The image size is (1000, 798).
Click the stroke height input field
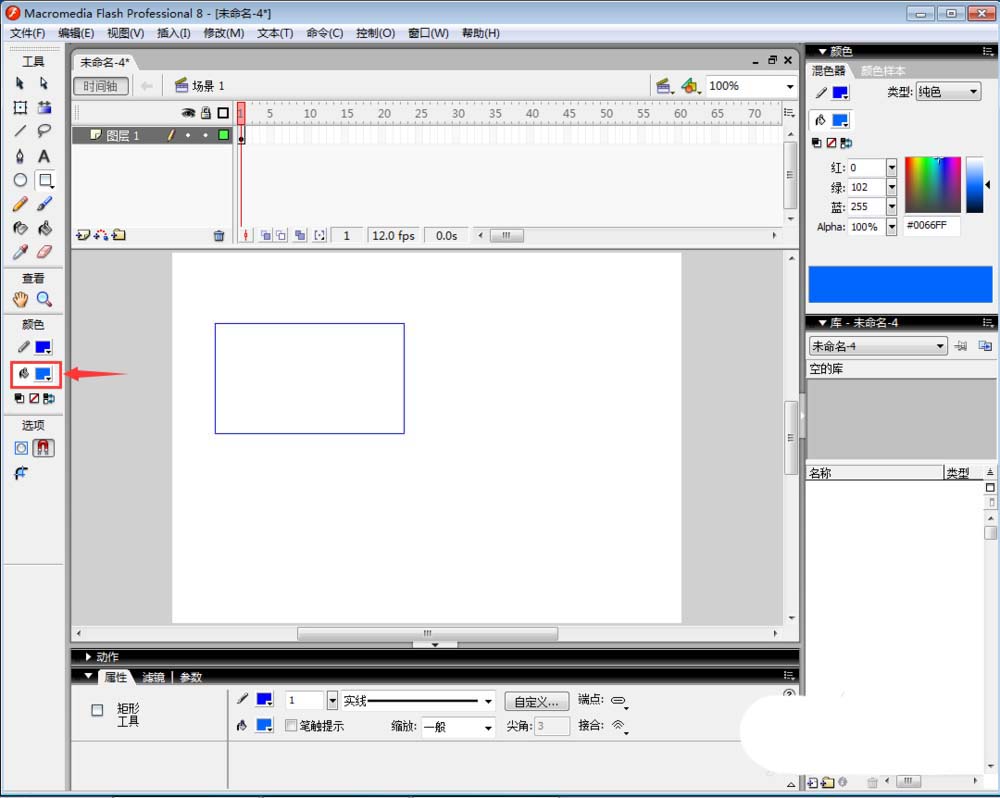click(x=305, y=700)
